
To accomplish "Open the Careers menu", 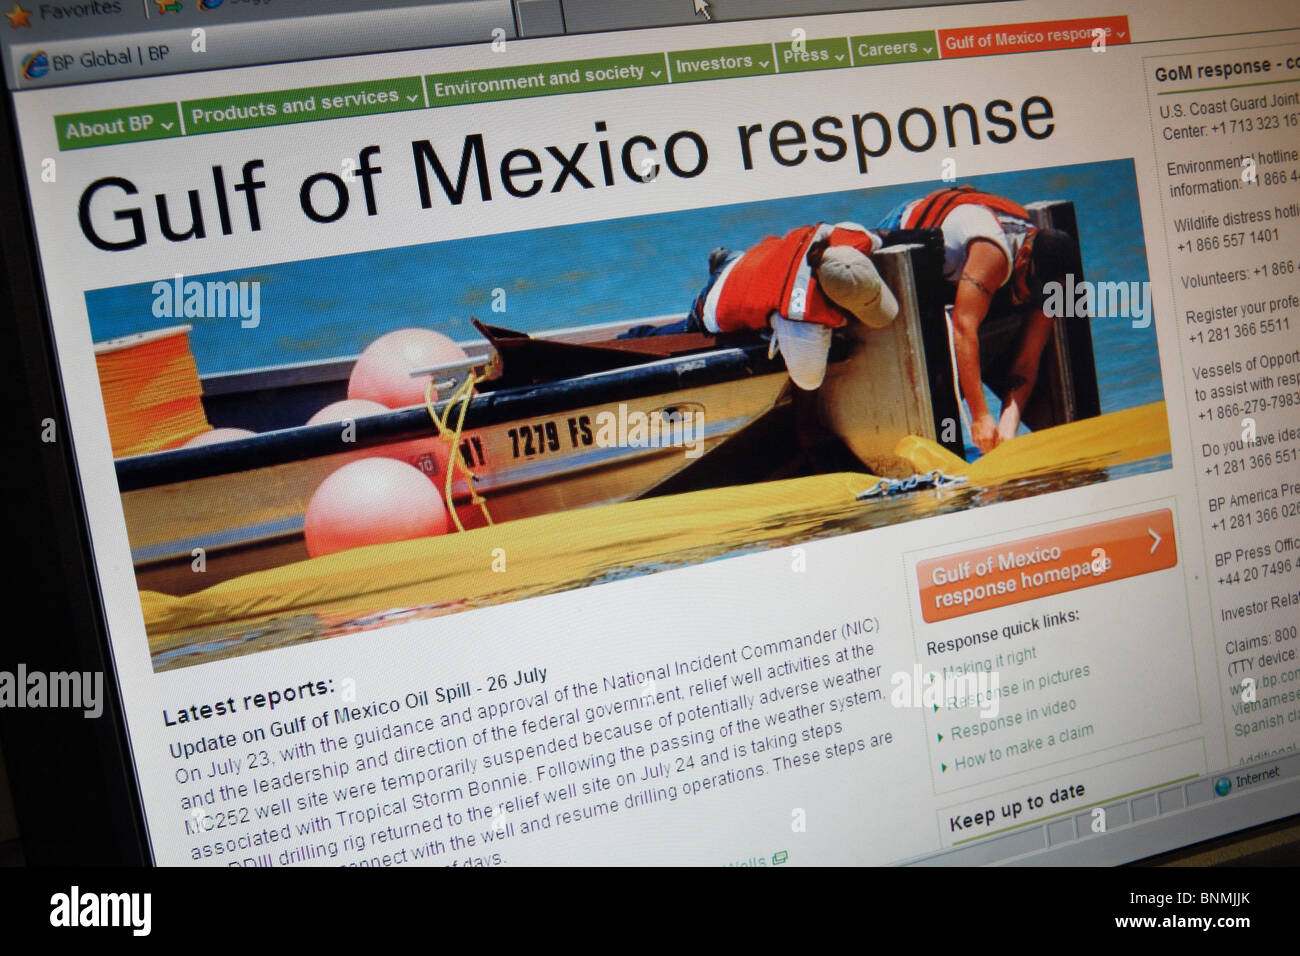I will (x=895, y=48).
